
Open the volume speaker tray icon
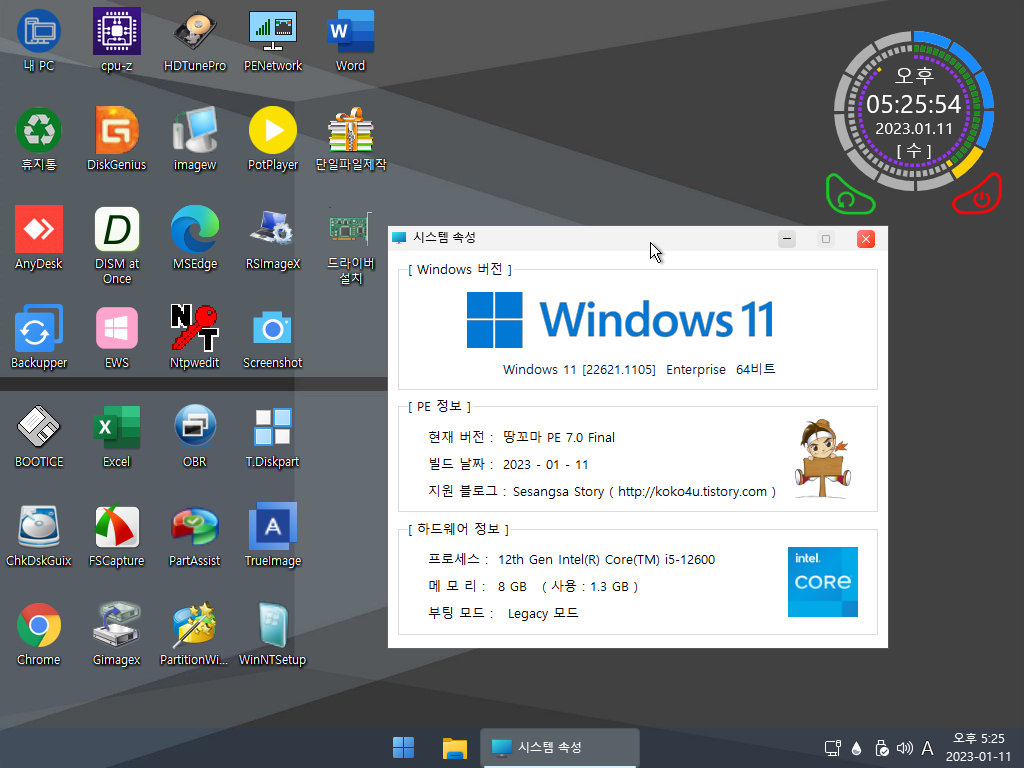[x=904, y=748]
